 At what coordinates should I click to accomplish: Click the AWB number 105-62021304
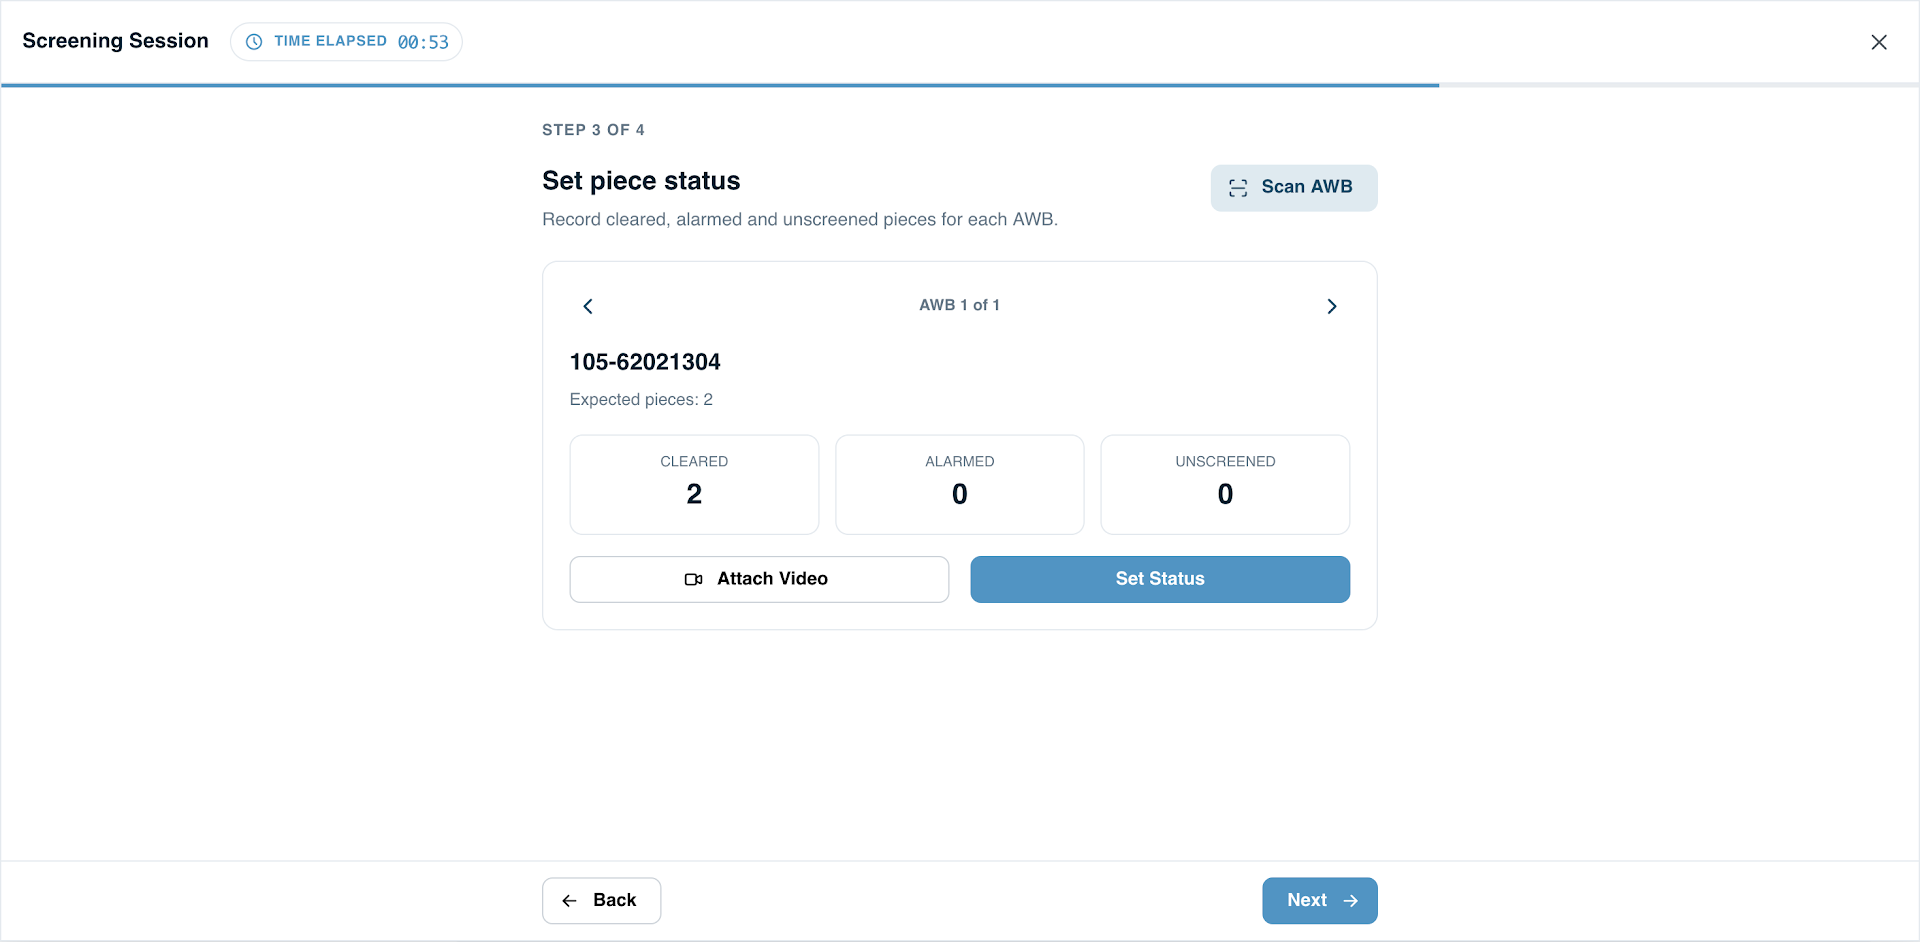coord(645,362)
